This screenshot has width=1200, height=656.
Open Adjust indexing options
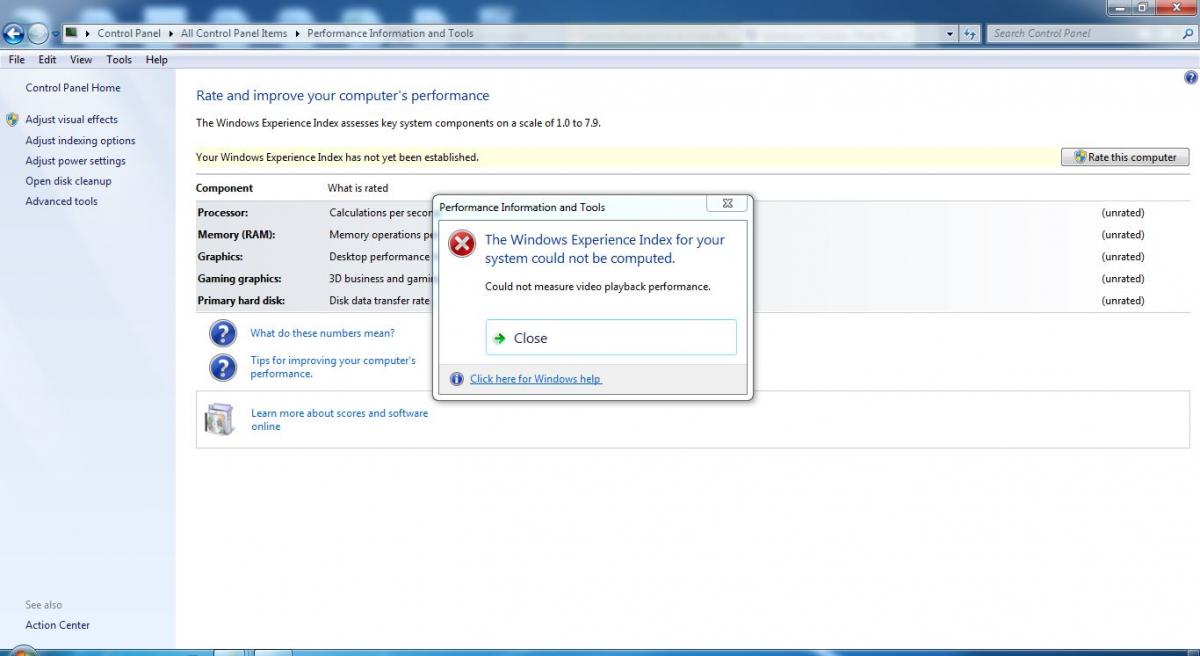pyautogui.click(x=80, y=141)
